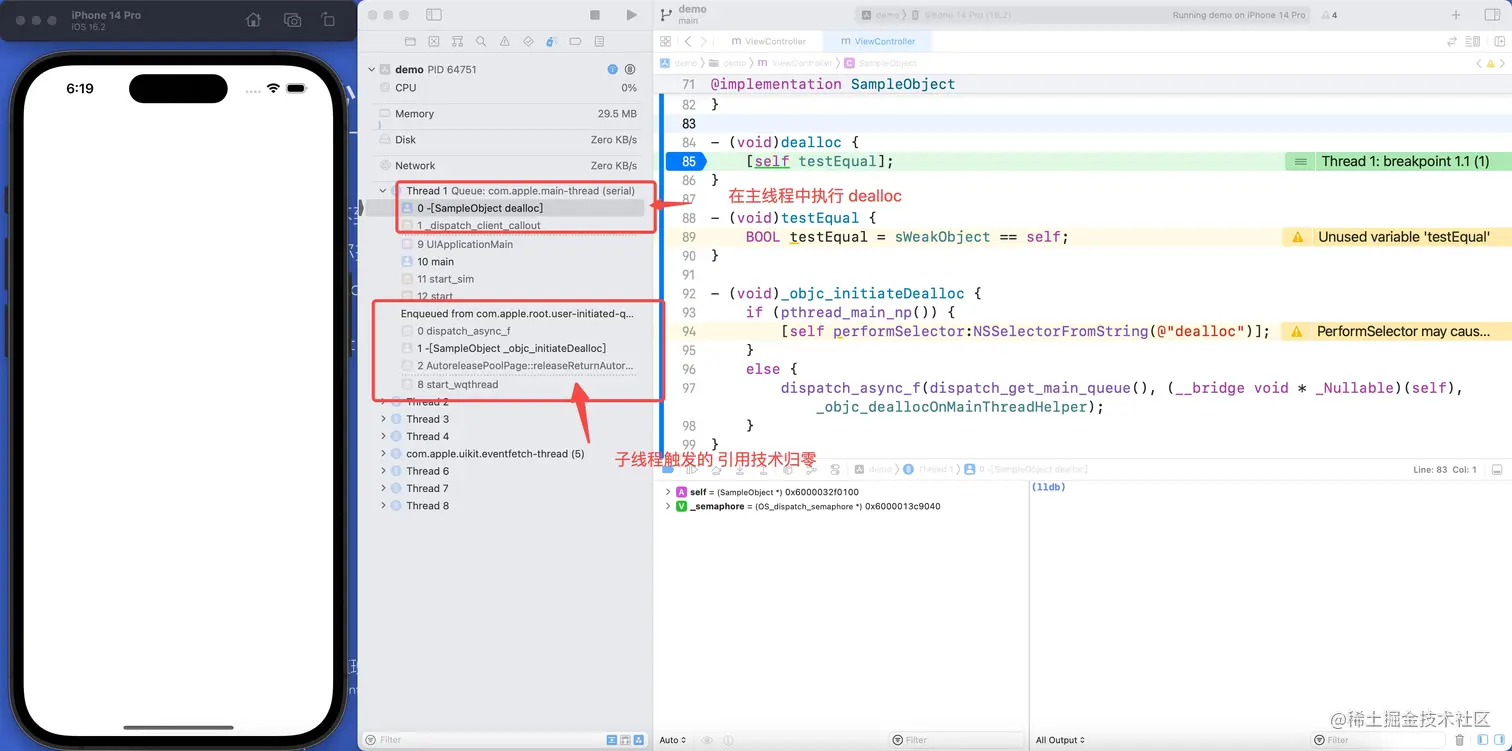Open the Report navigator icon

[x=599, y=42]
